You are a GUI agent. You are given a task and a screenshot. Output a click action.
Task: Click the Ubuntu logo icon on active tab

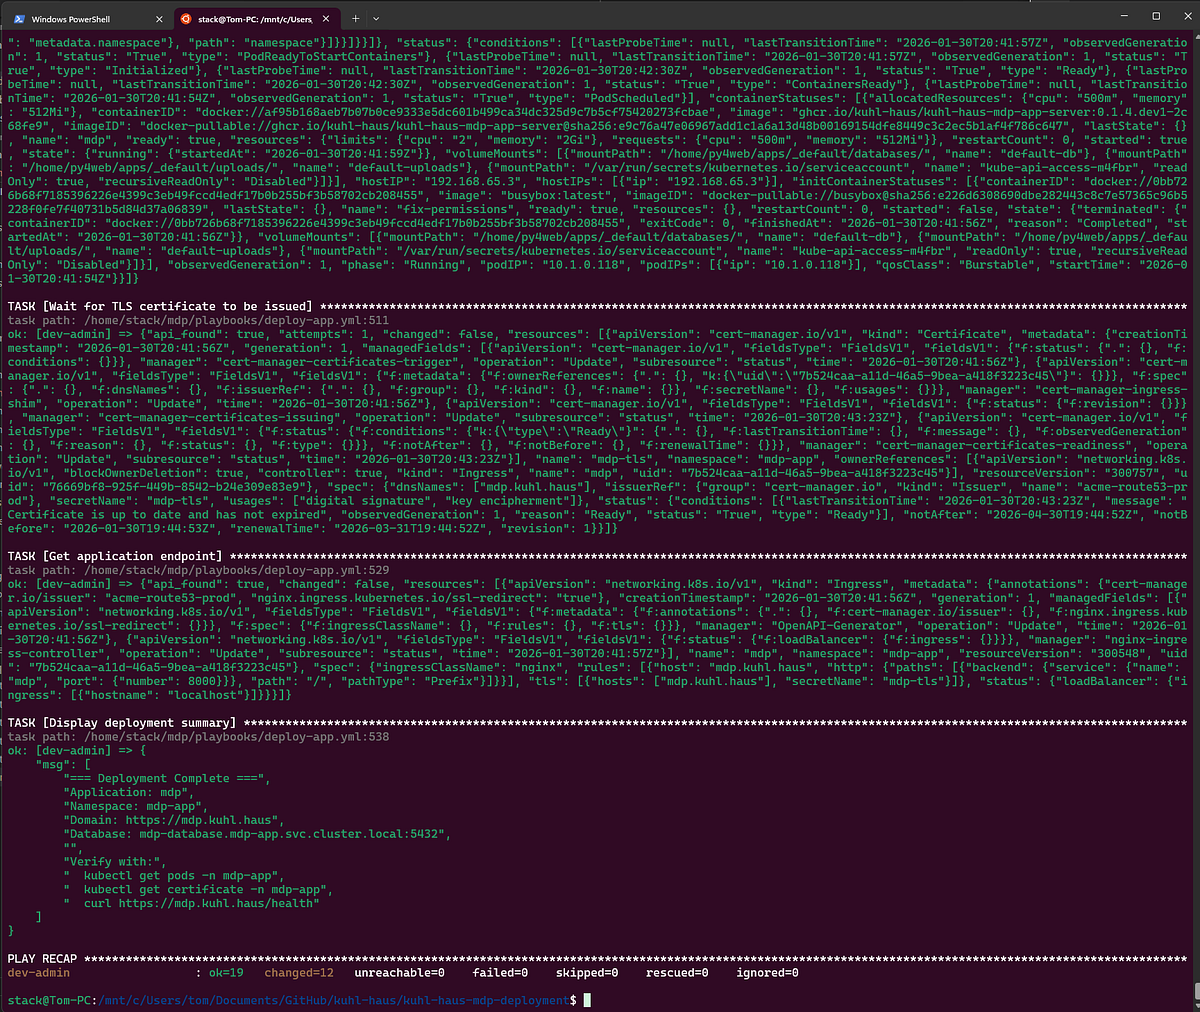(185, 19)
